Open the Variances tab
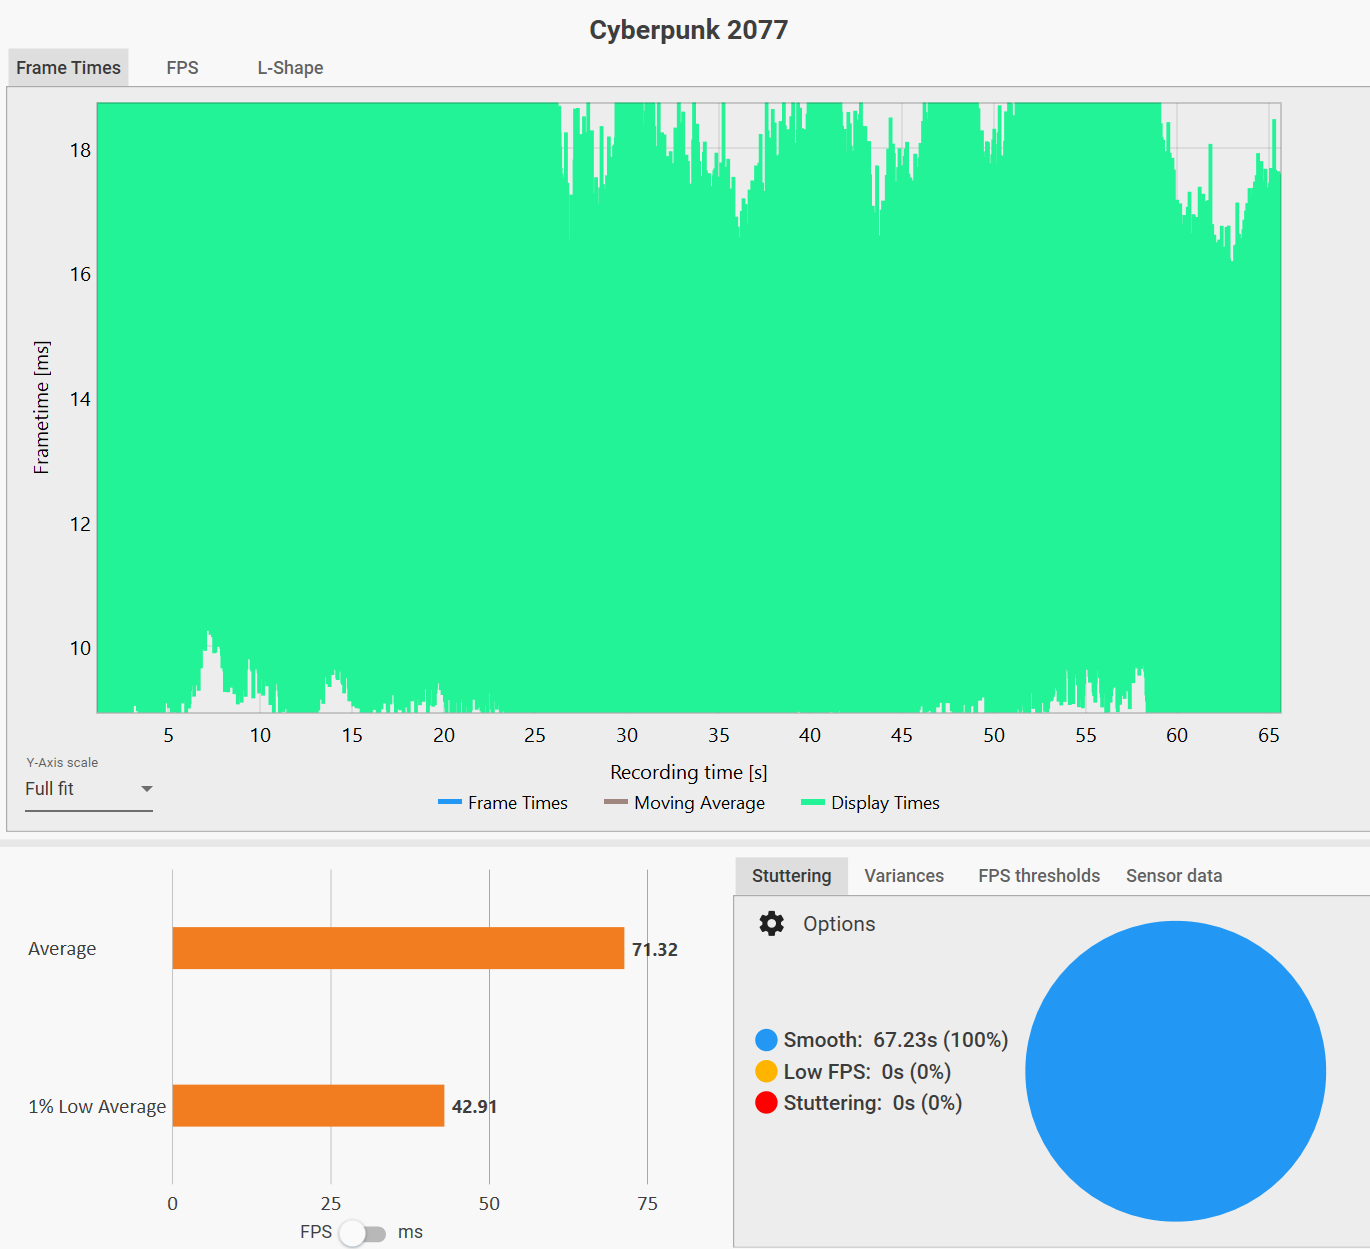The height and width of the screenshot is (1249, 1370). tap(904, 876)
